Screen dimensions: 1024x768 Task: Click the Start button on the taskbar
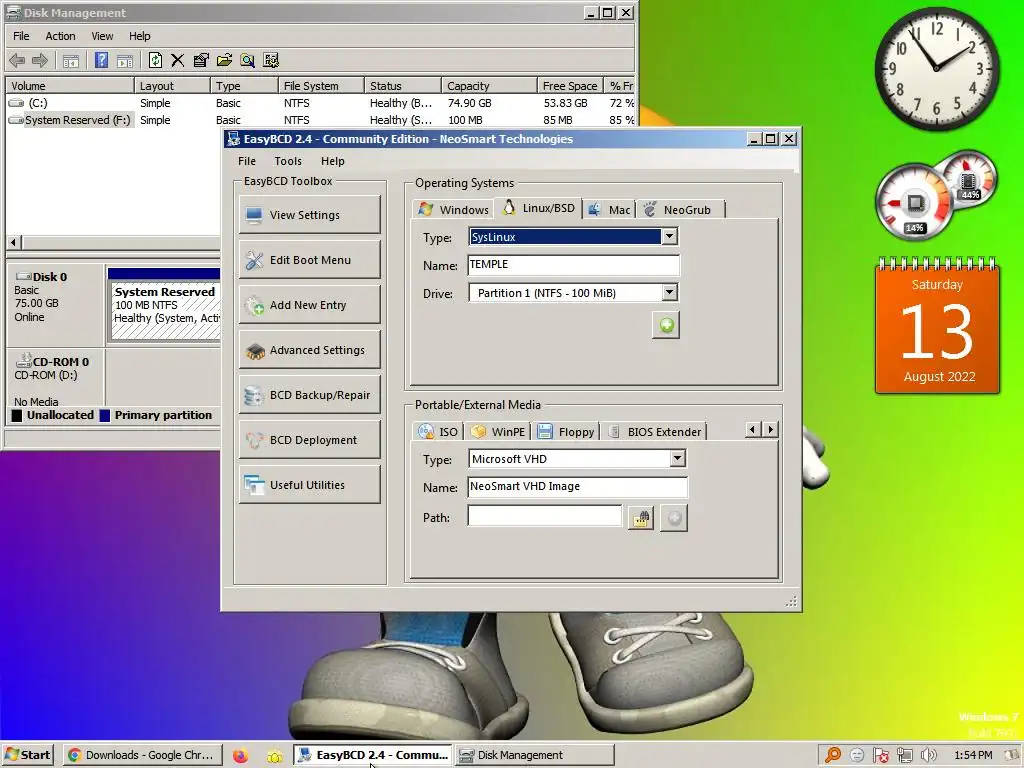(27, 755)
